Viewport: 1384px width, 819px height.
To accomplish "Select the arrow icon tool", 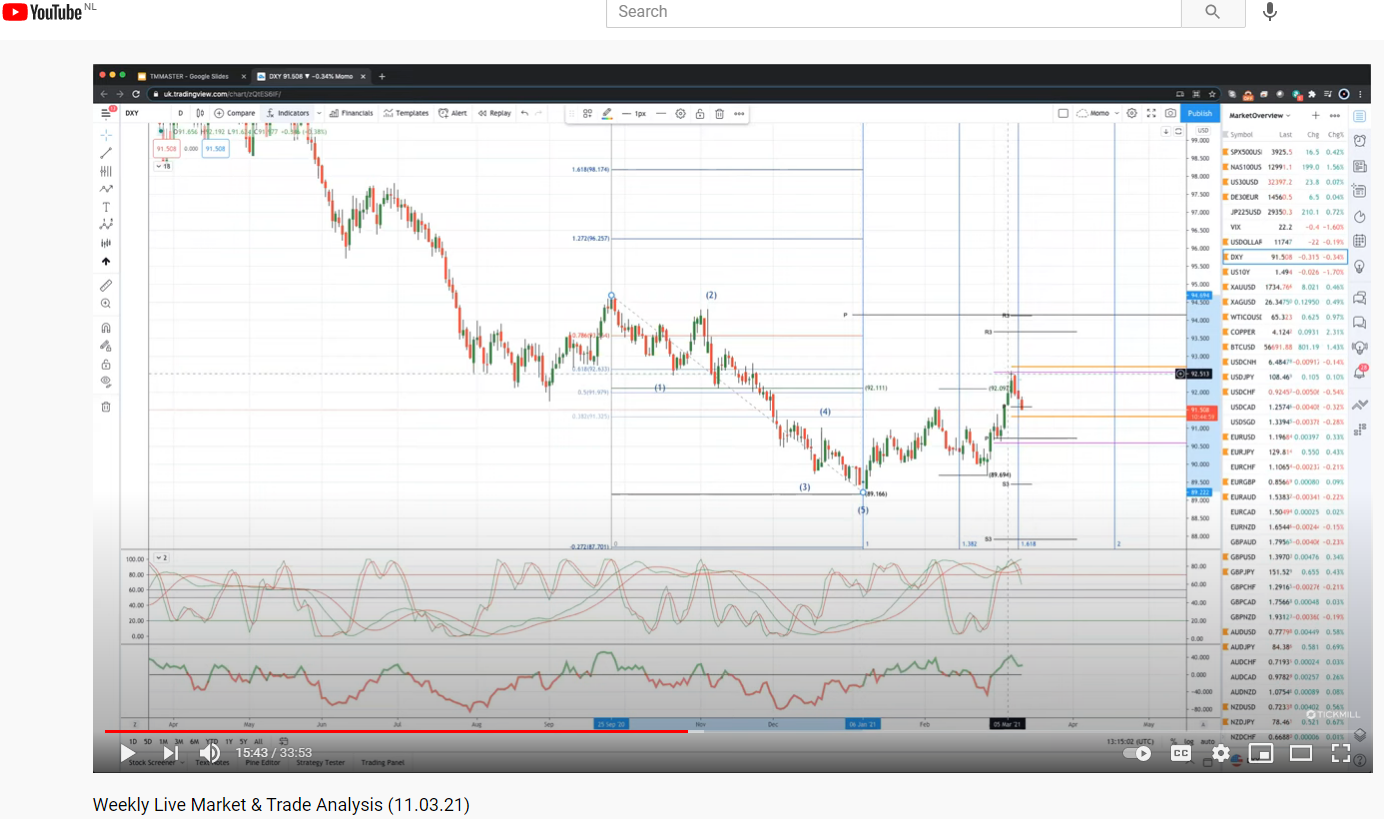I will click(x=106, y=261).
